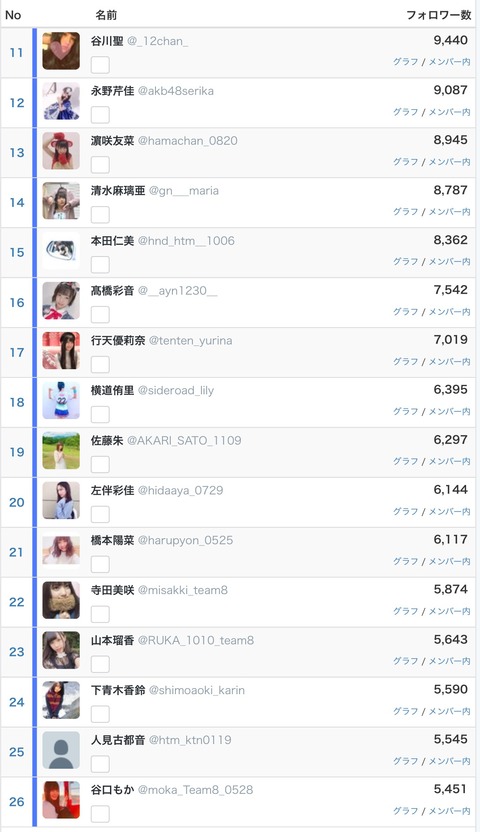Open the @hamachan_0820 Twitter handle

tap(188, 141)
